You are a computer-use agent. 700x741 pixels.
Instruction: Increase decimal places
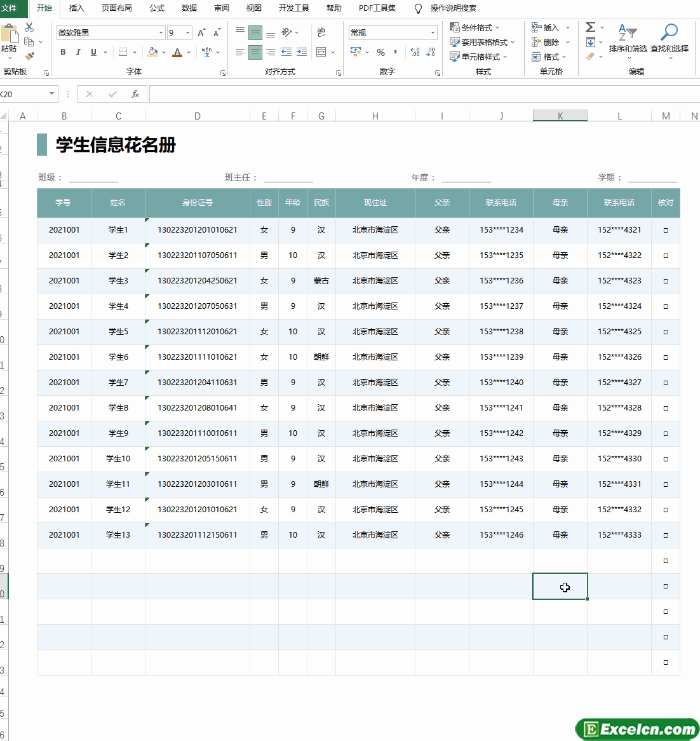coord(415,52)
